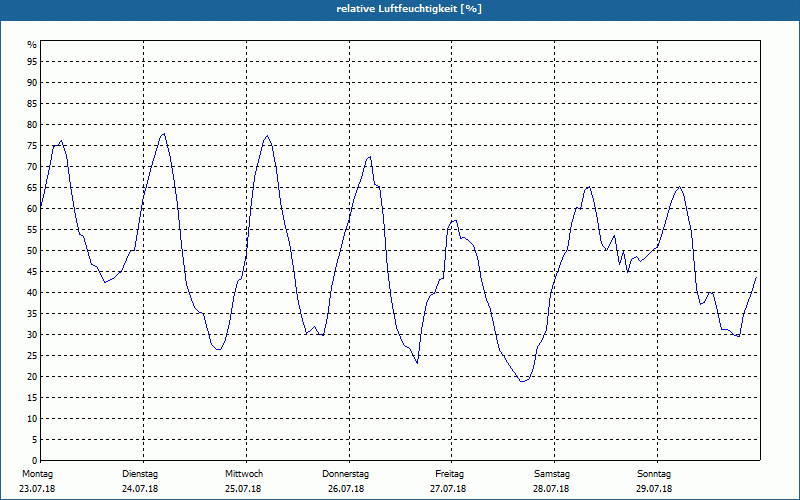
Task: Click the y-axis value '30'
Action: tap(32, 335)
